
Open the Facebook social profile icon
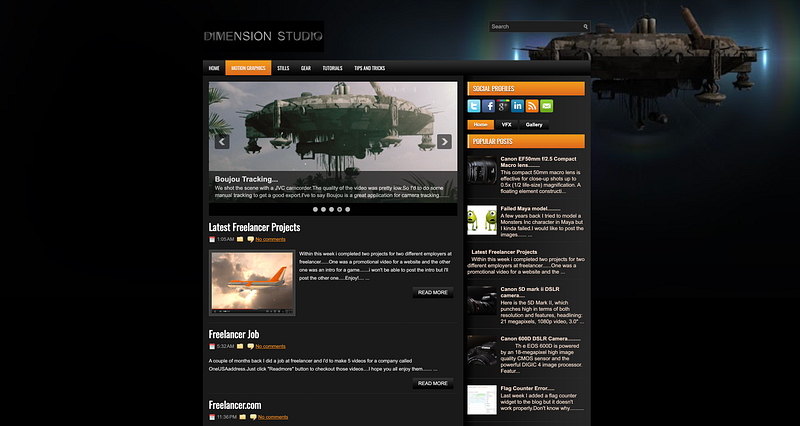[489, 106]
